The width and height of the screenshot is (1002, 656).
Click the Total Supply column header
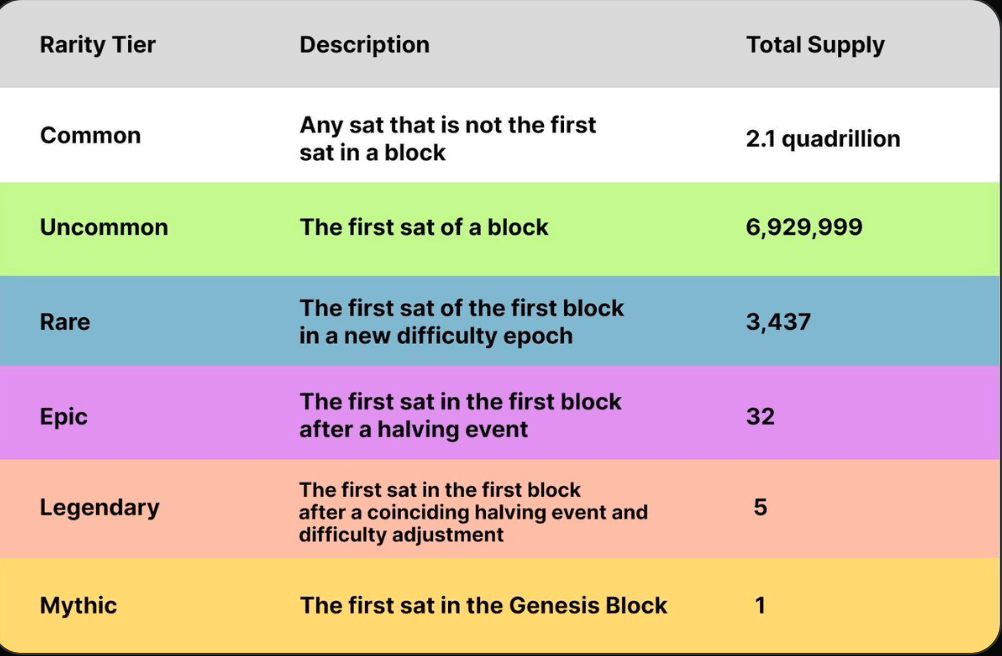(x=815, y=45)
